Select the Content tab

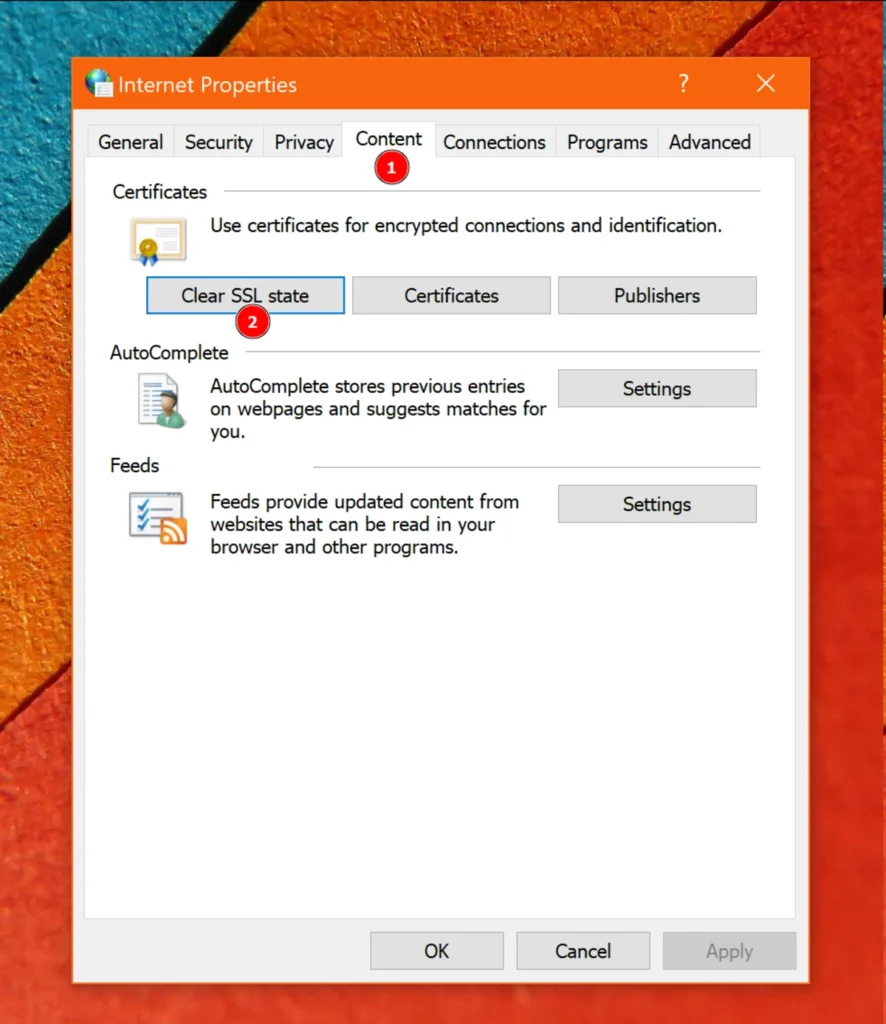pyautogui.click(x=388, y=139)
